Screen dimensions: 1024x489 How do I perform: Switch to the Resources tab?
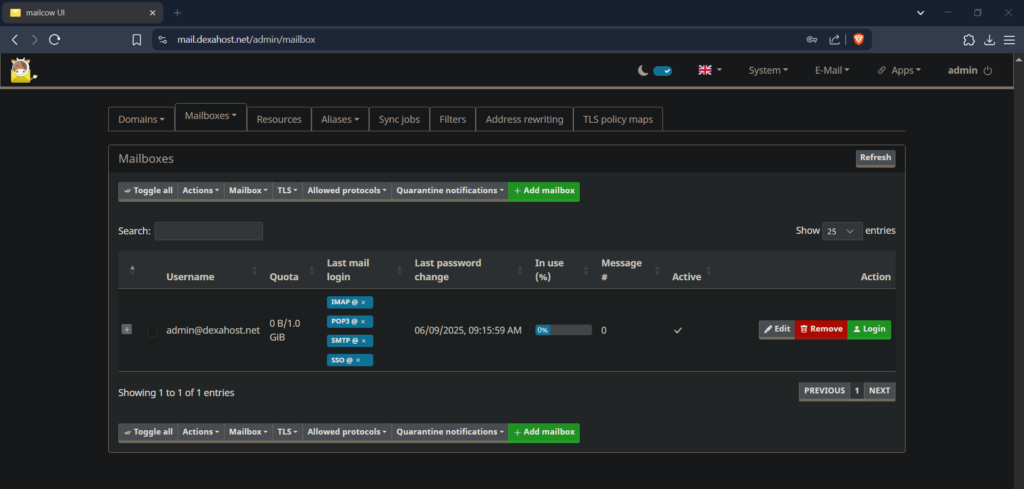point(279,119)
